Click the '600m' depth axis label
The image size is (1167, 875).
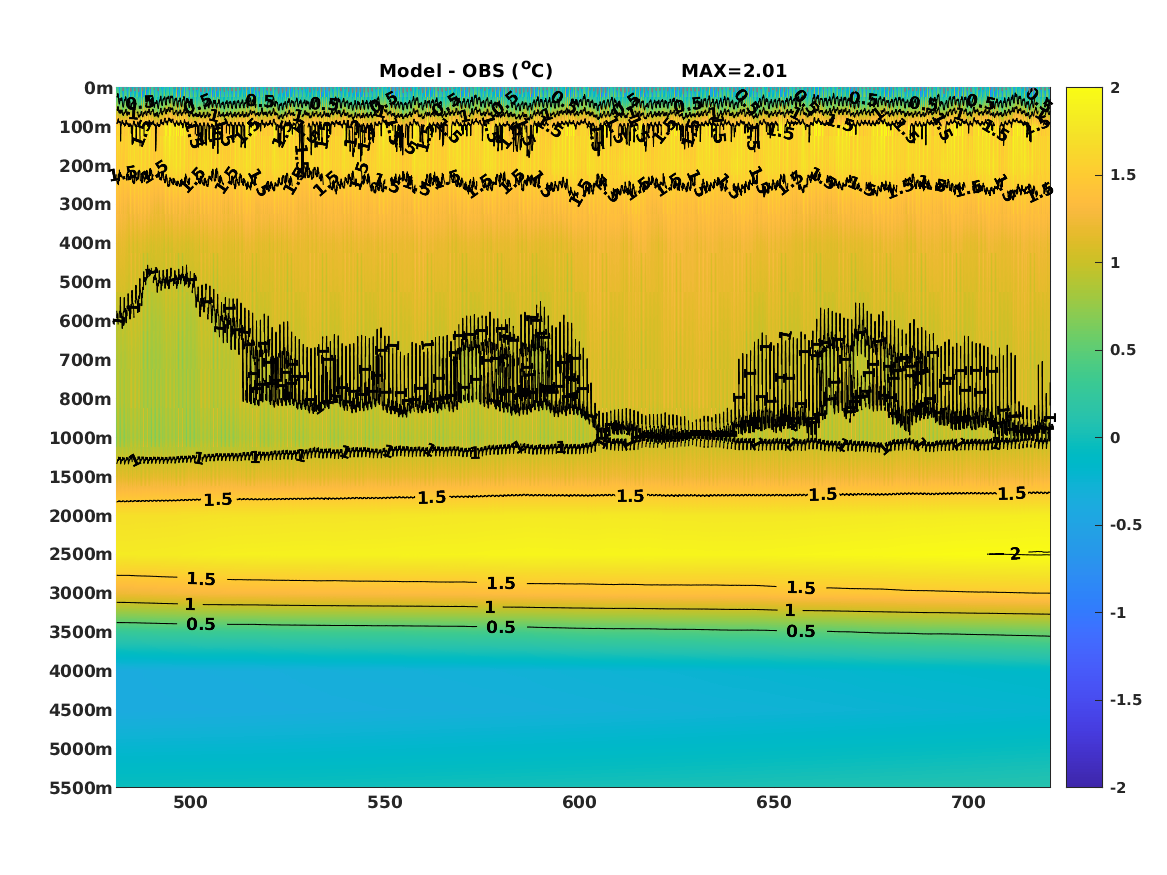86,321
